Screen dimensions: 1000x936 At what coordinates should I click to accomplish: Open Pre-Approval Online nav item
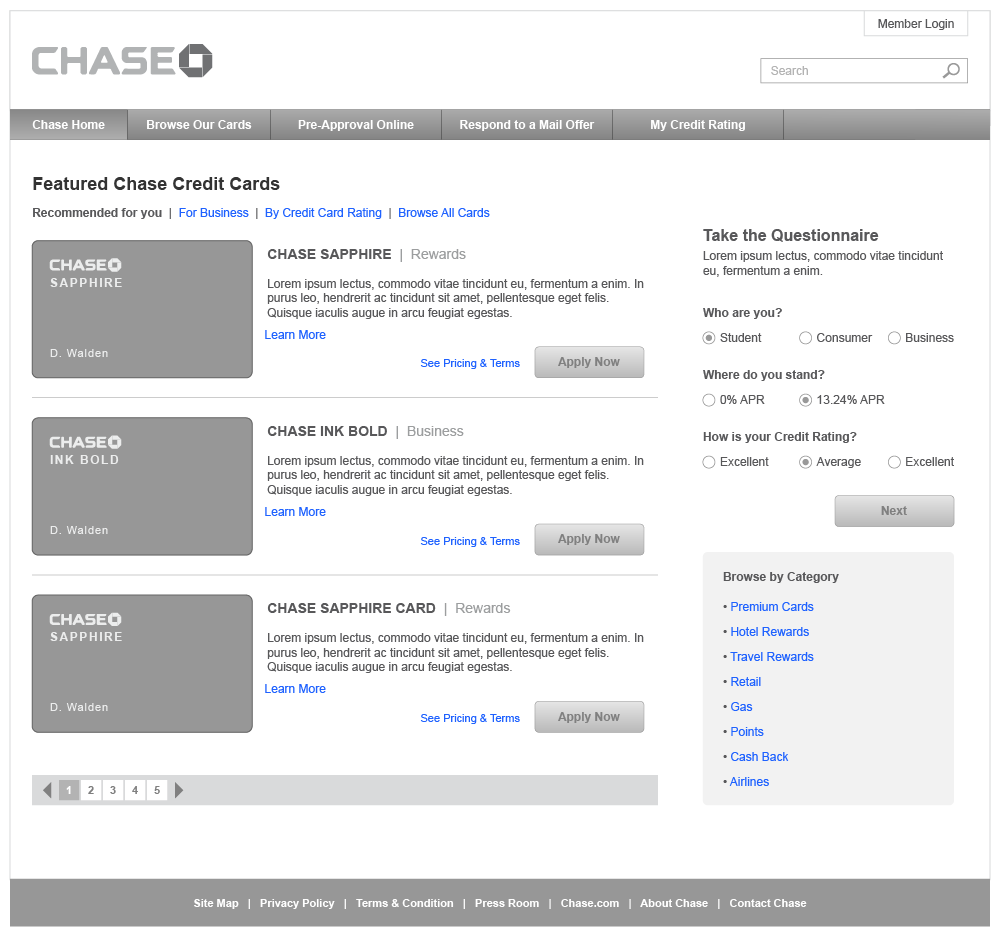(x=356, y=124)
